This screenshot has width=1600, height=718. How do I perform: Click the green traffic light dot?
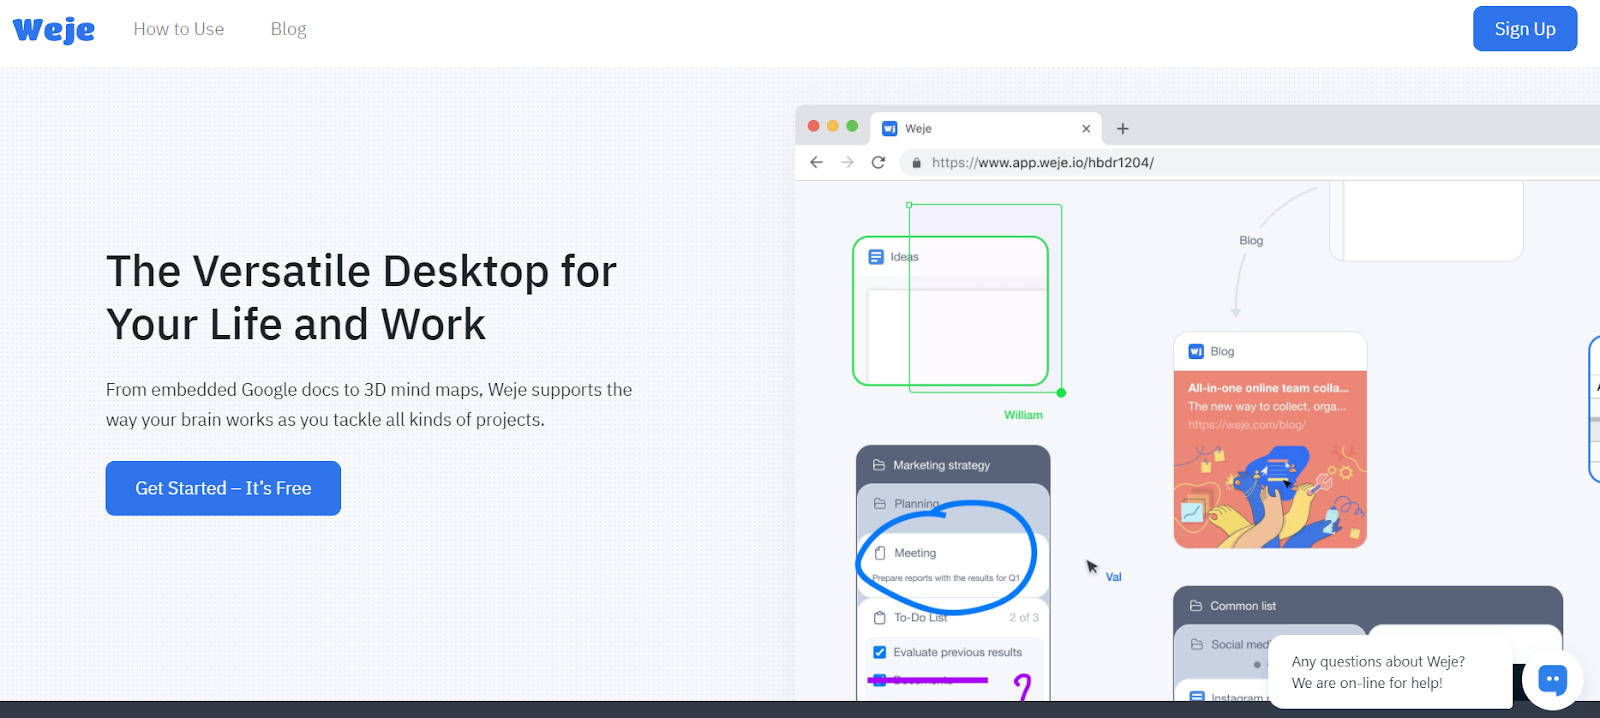pyautogui.click(x=852, y=126)
